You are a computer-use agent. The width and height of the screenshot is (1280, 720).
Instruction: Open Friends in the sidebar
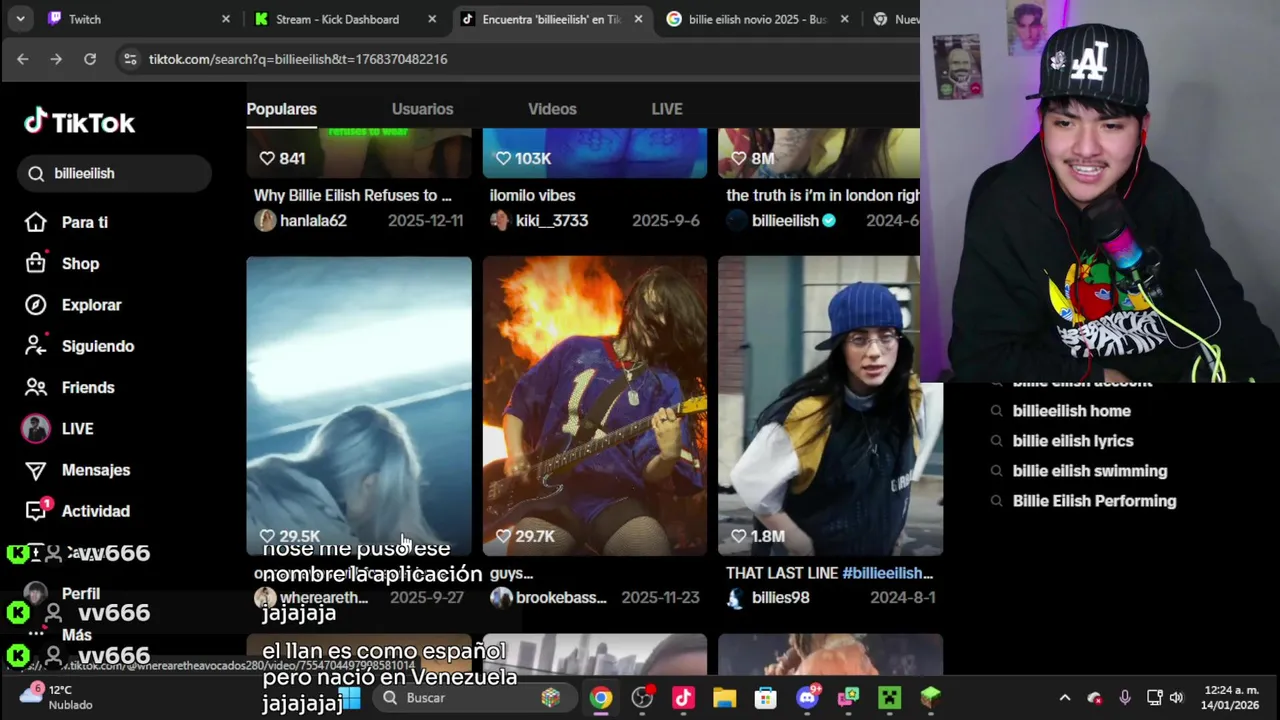69,387
